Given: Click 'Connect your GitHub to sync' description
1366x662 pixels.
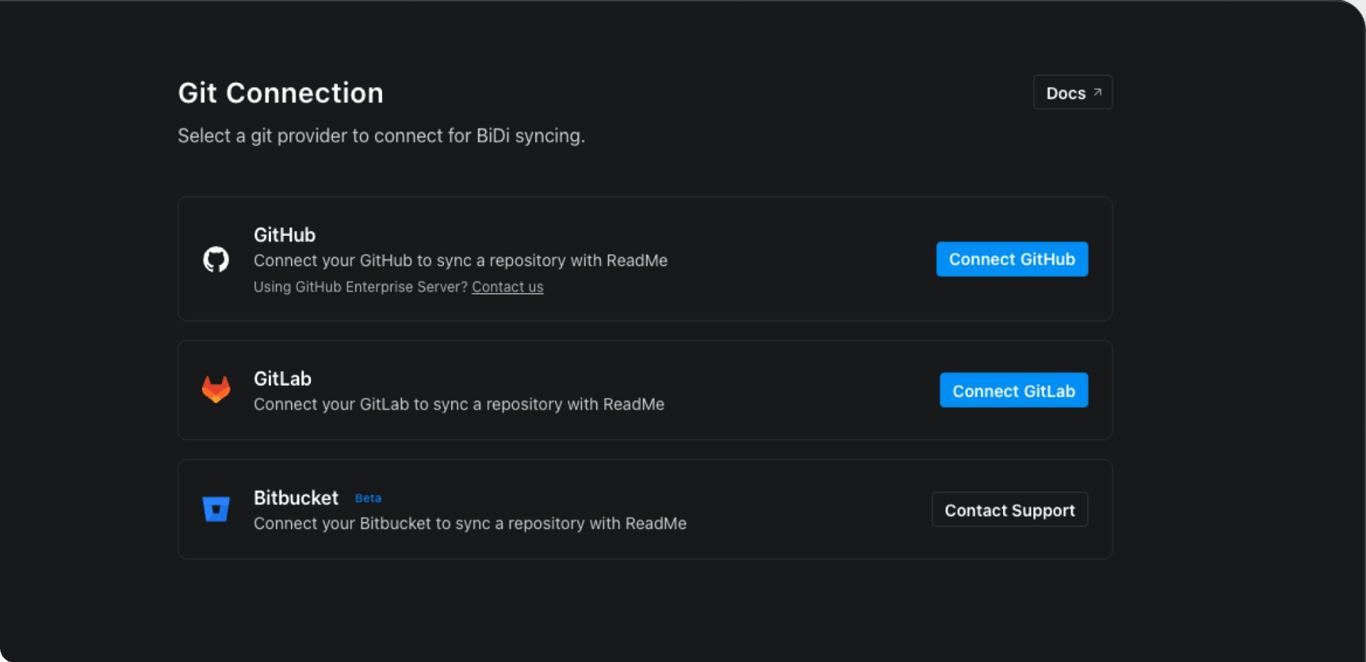Looking at the screenshot, I should tap(461, 261).
